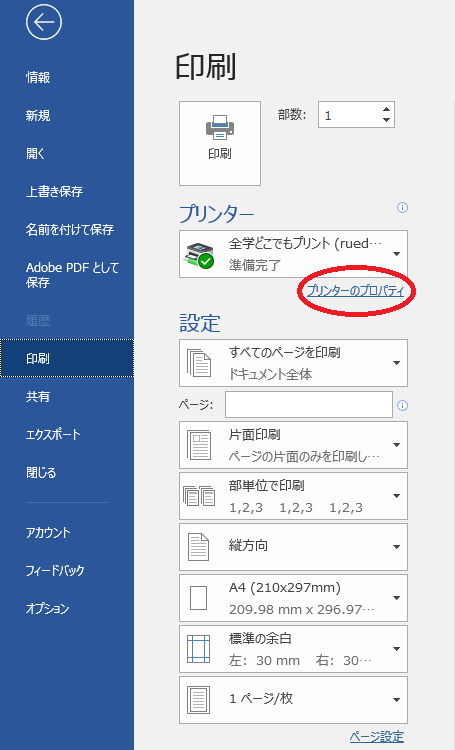Select 名前を付けて保存 in the sidebar
This screenshot has width=455, height=750.
[70, 230]
